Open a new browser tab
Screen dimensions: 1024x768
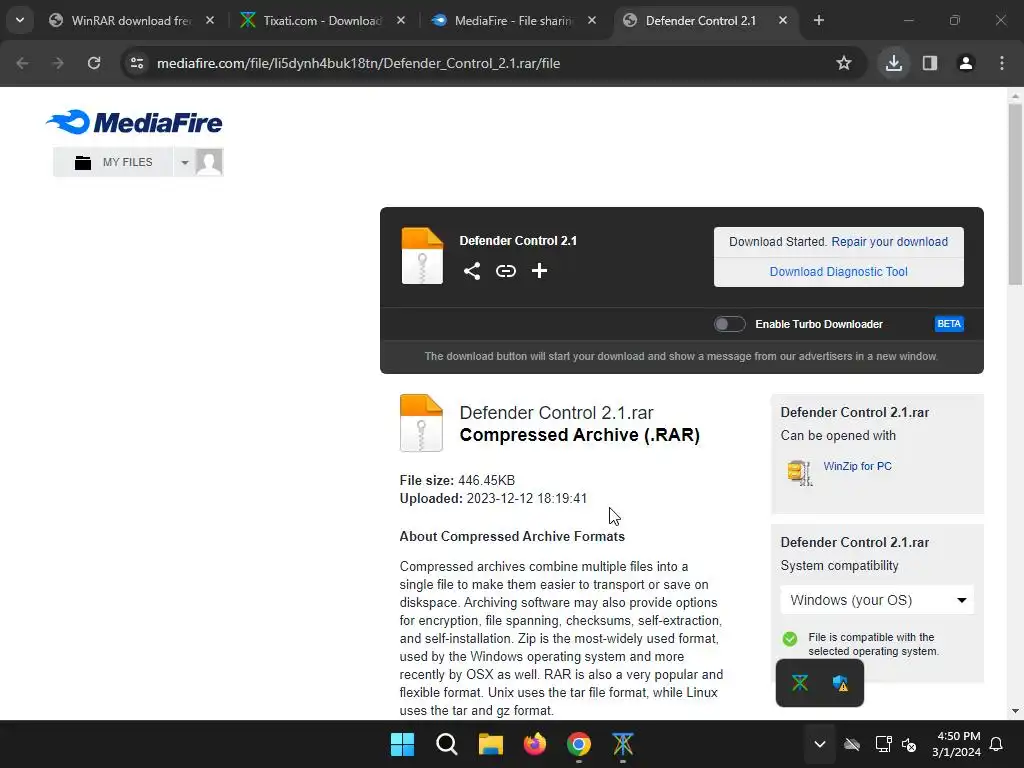(x=819, y=21)
